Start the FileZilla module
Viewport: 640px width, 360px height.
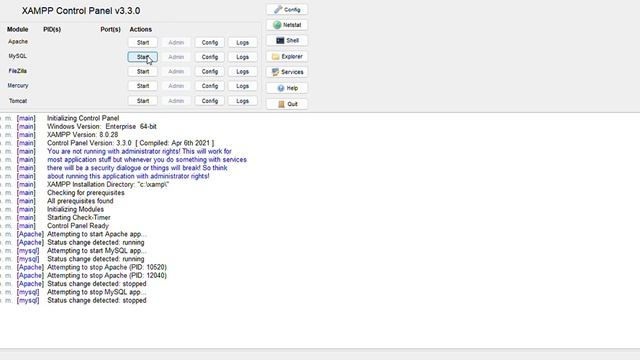pyautogui.click(x=142, y=71)
